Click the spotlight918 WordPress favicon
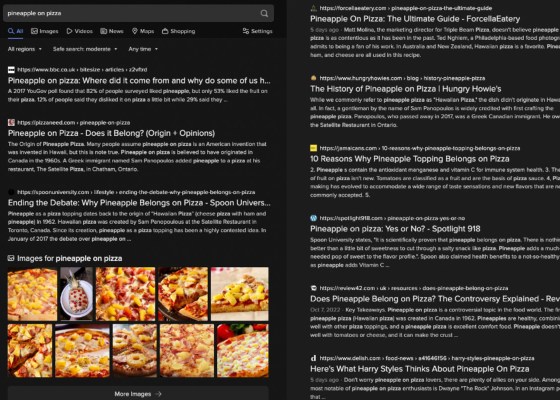This screenshot has width=560, height=400. 314,218
